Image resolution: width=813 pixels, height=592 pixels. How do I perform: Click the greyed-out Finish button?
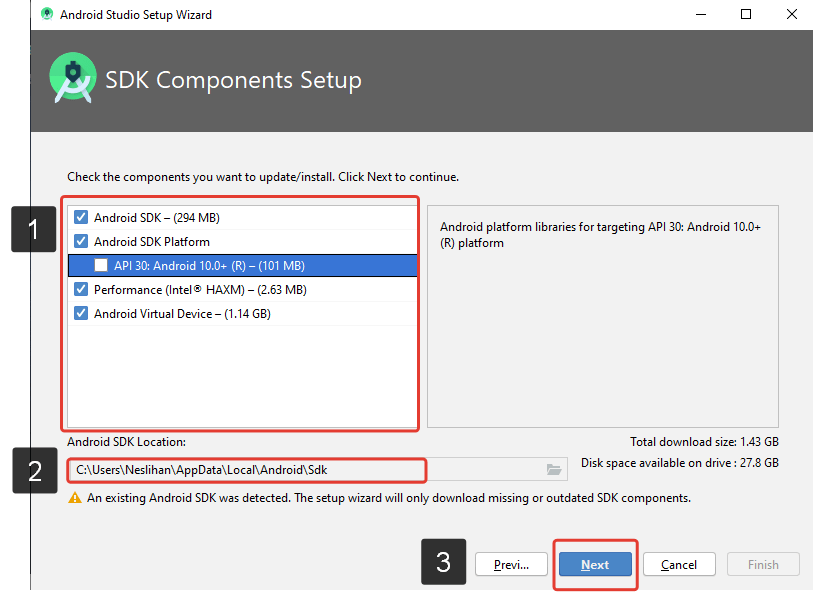(763, 565)
